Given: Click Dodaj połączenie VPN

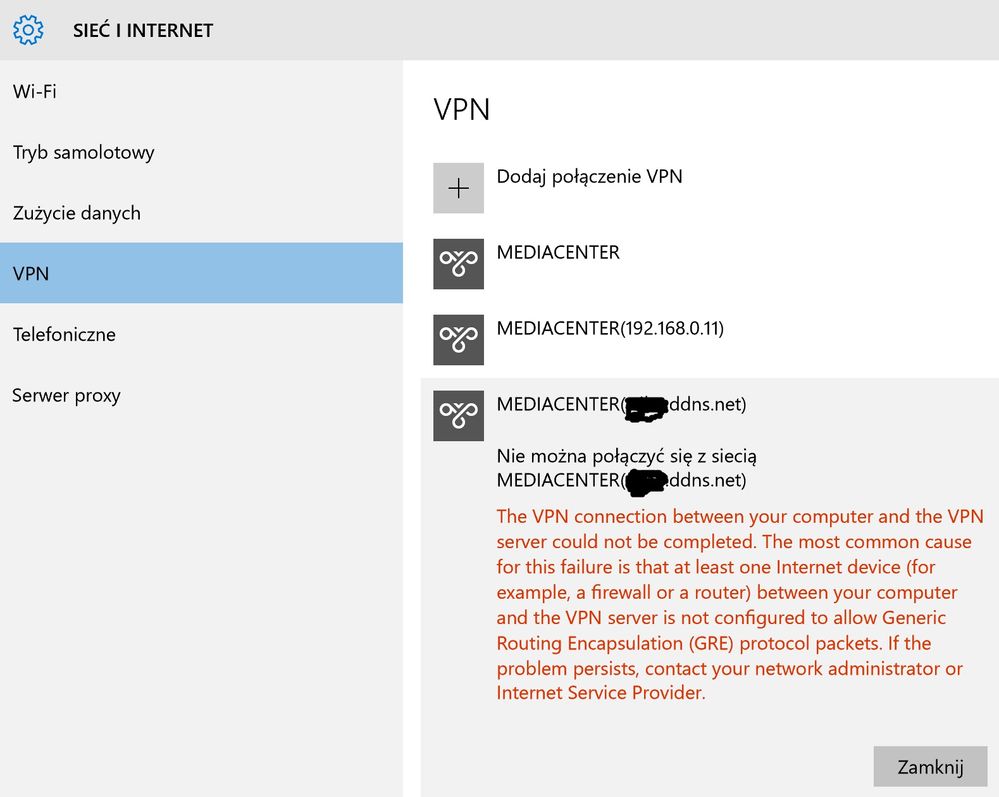Looking at the screenshot, I should [x=589, y=176].
